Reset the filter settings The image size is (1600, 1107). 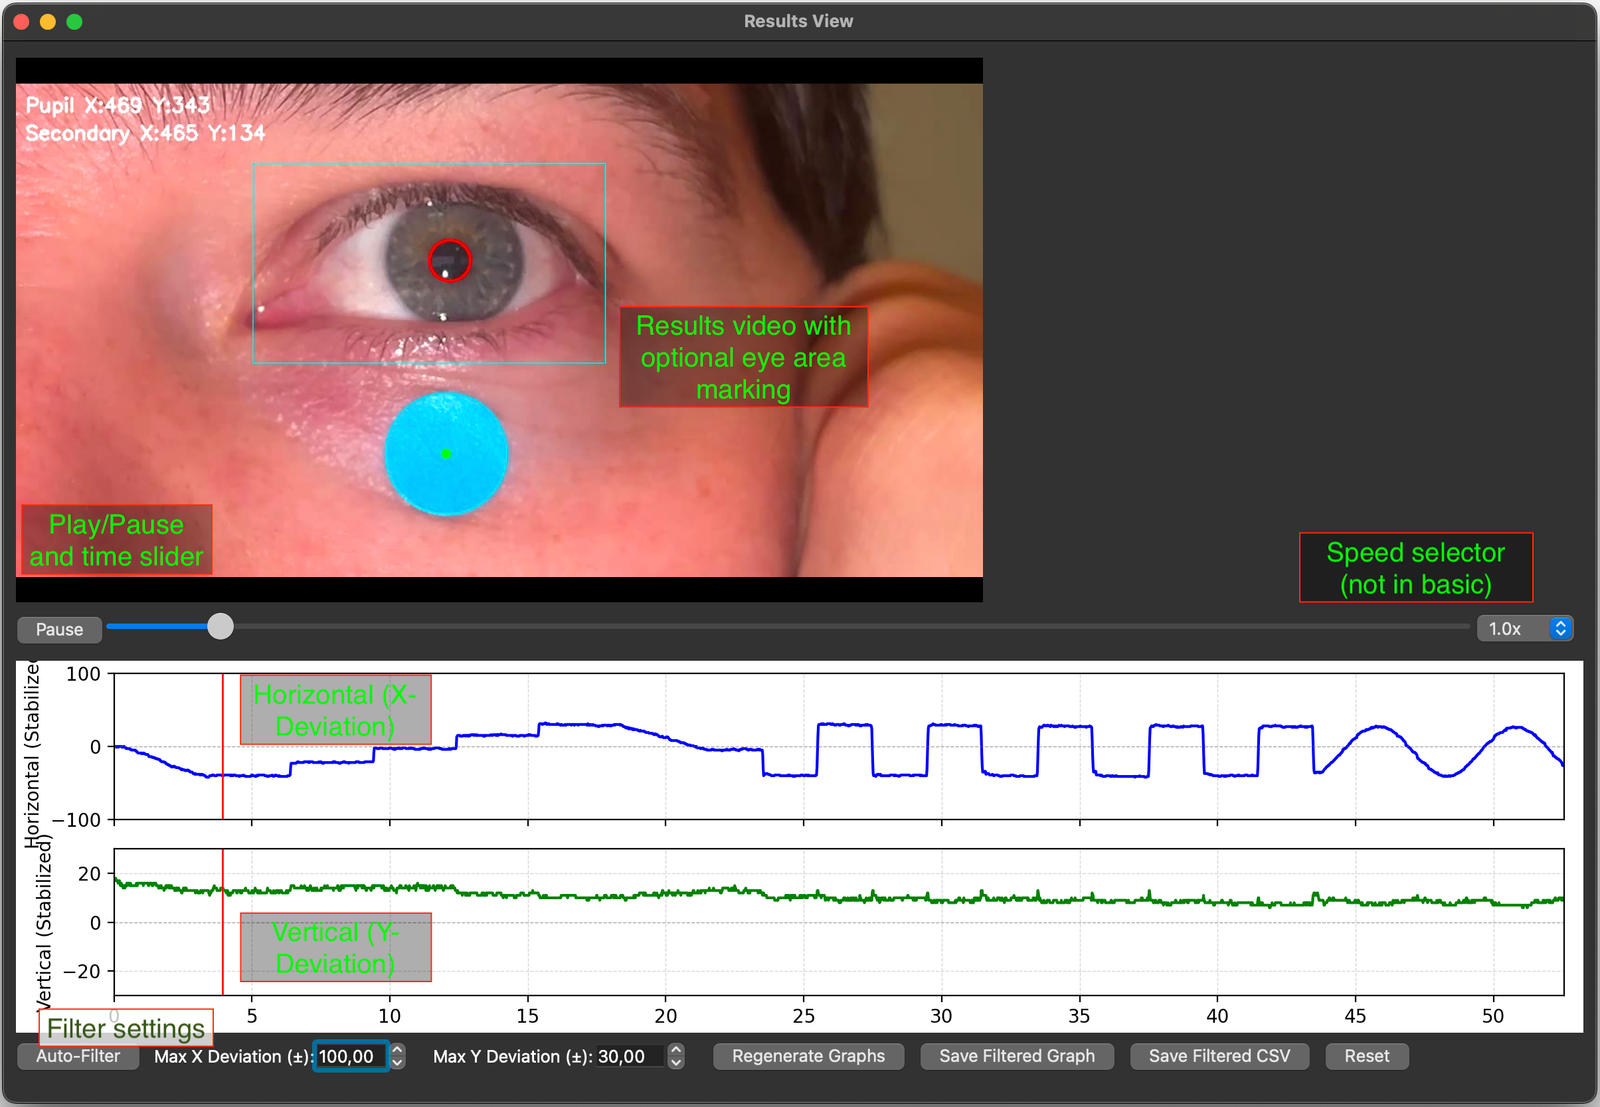pos(1366,1056)
